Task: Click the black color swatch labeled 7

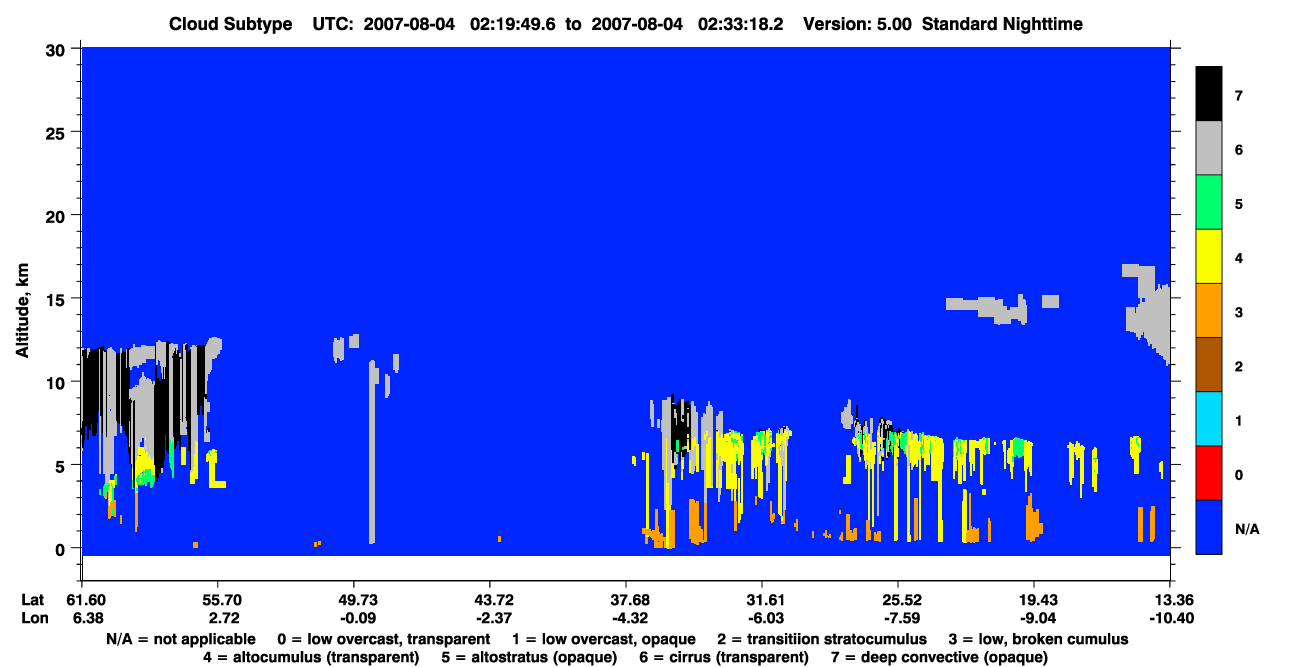Action: 1209,94
